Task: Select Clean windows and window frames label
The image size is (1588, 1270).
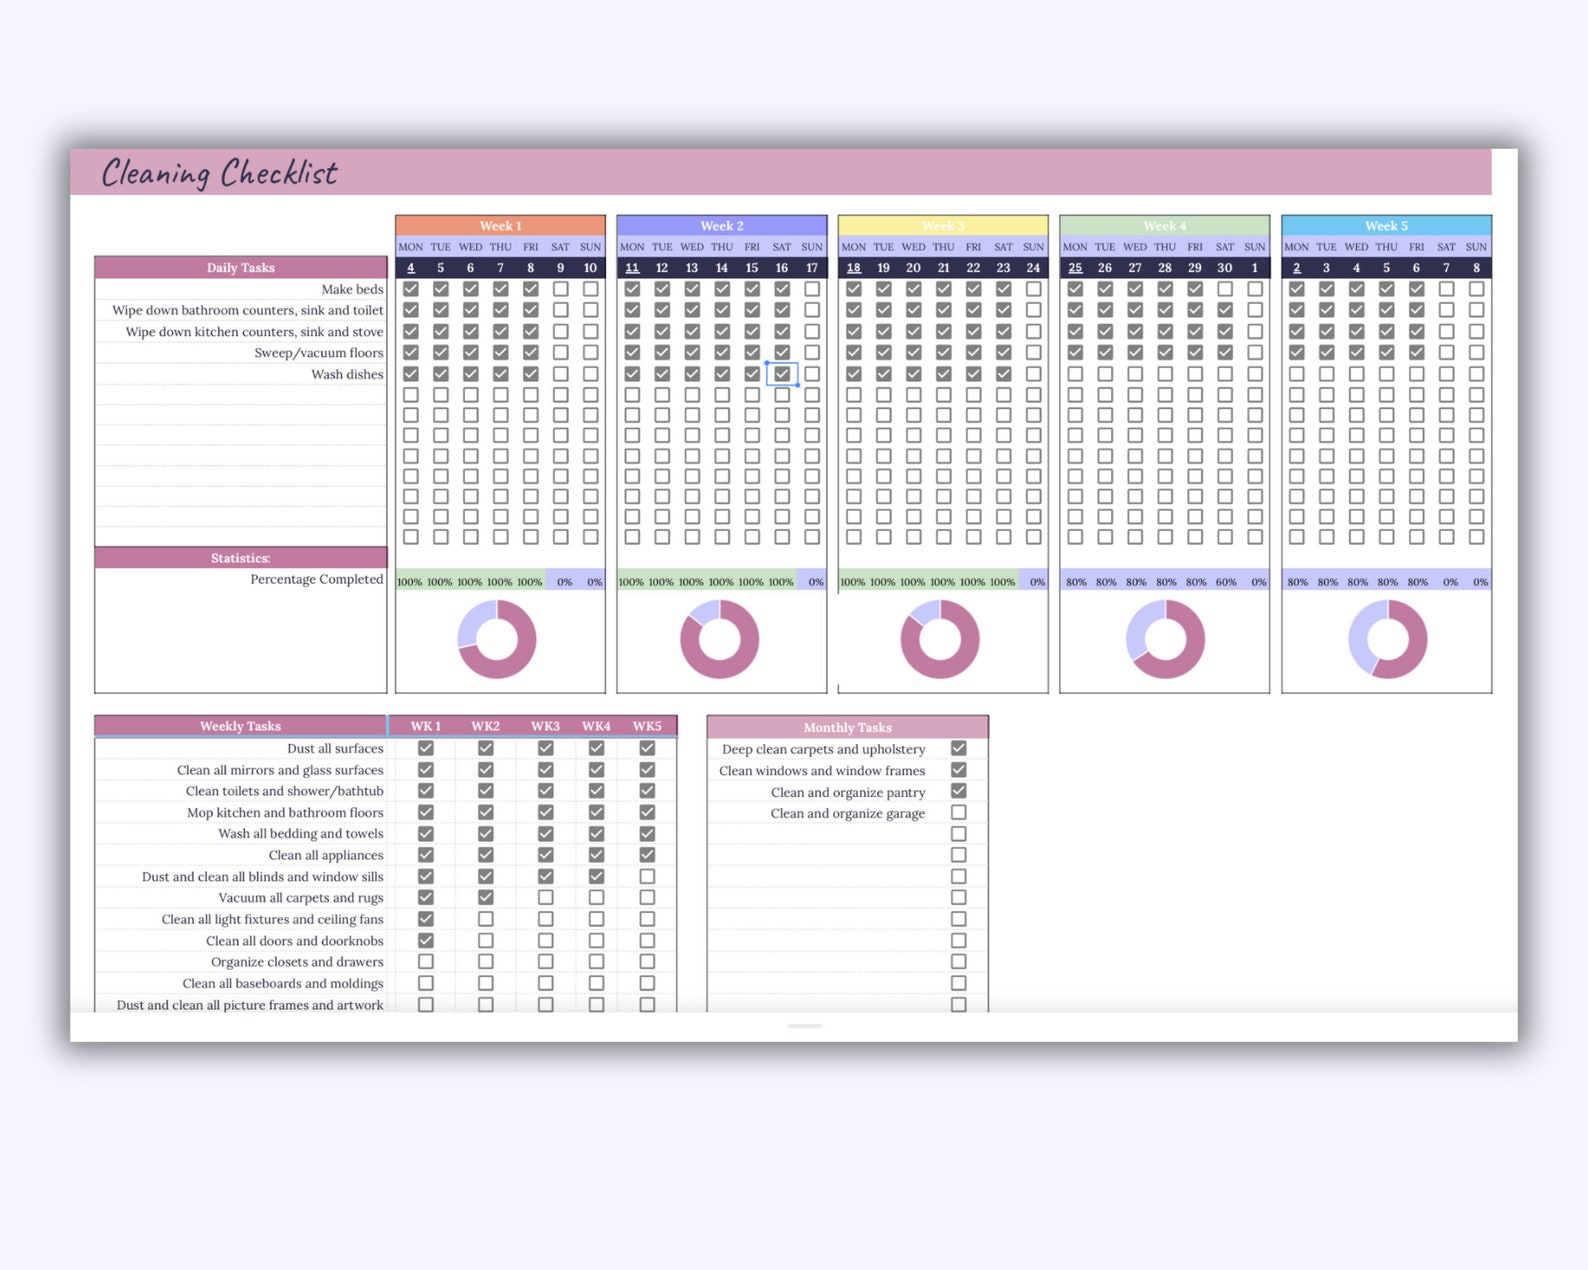Action: [822, 771]
